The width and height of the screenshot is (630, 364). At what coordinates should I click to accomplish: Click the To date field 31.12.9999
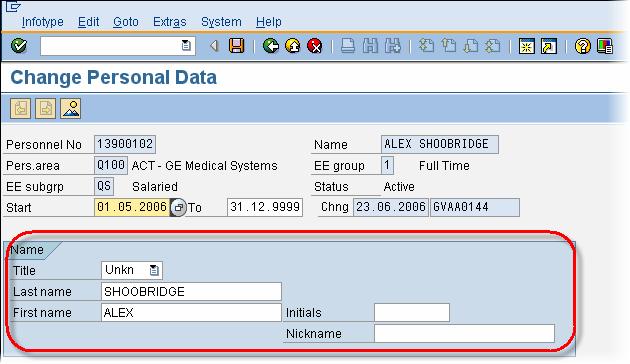pos(265,207)
